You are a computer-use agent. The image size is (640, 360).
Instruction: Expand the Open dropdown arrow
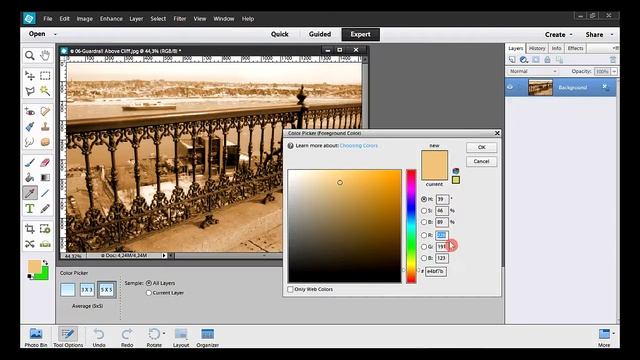point(56,34)
